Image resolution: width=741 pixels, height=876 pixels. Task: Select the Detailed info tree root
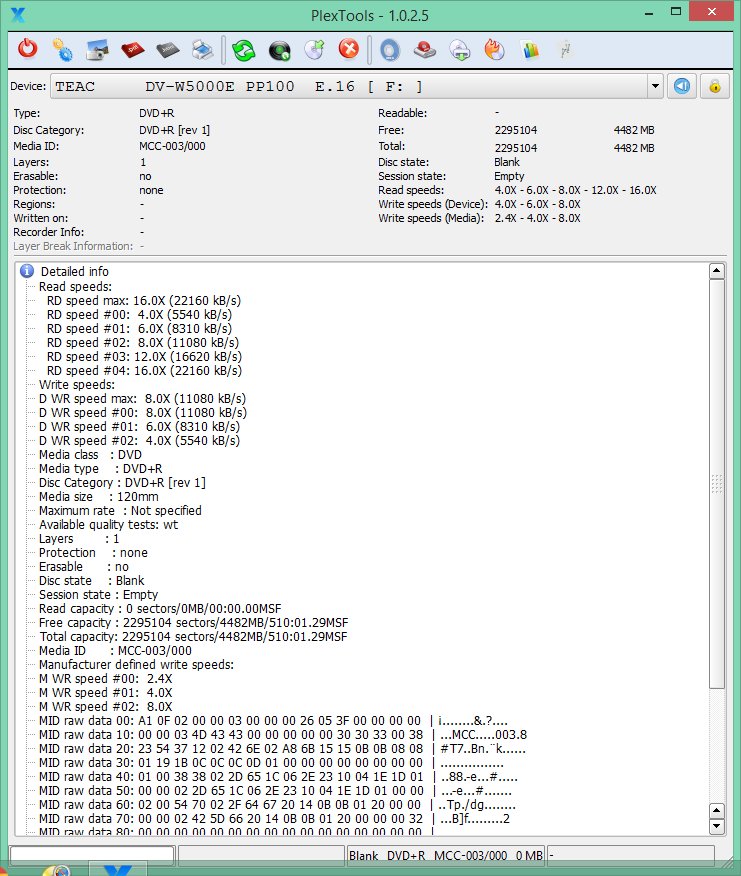tap(75, 272)
